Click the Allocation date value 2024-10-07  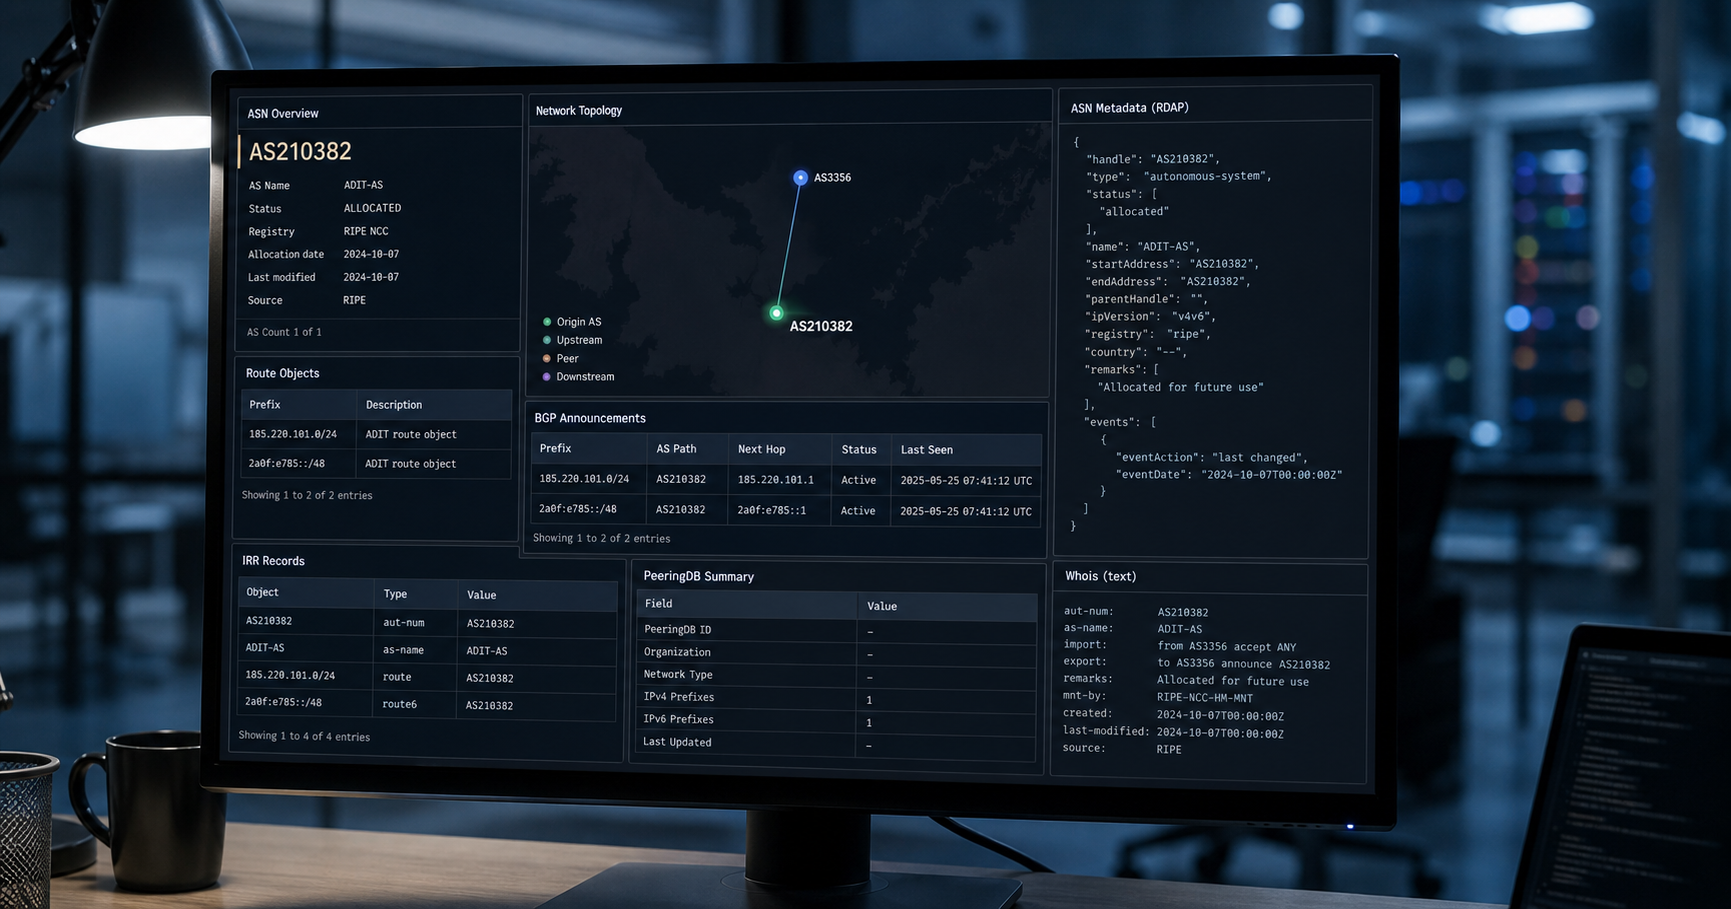pos(371,254)
